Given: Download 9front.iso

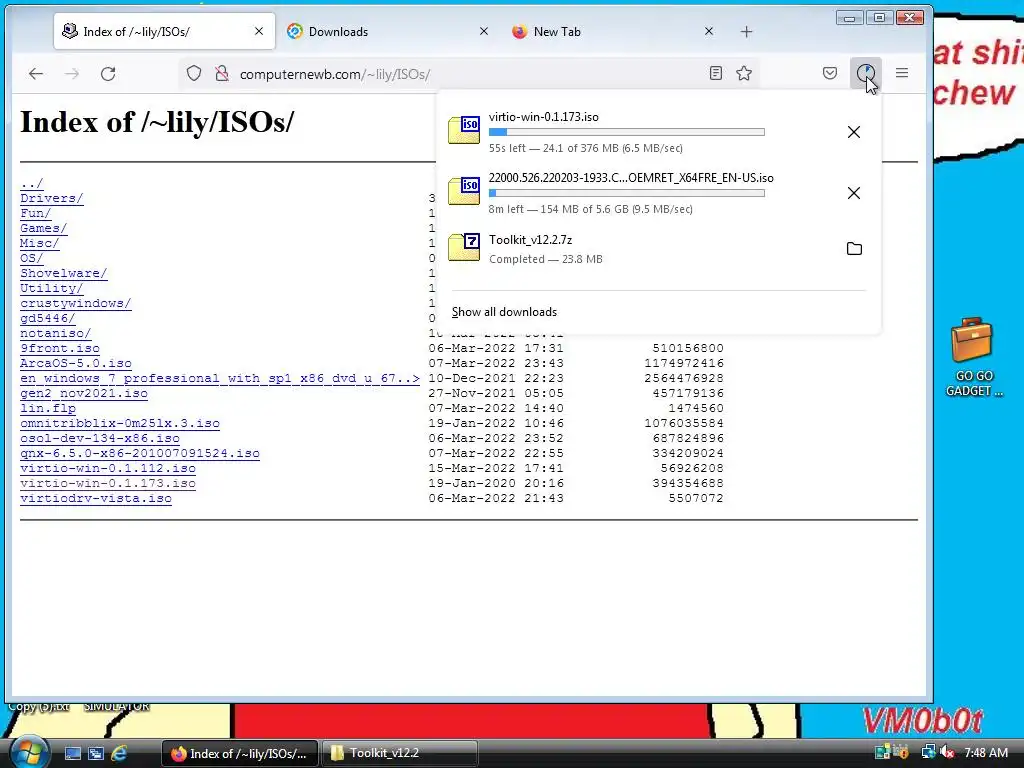Looking at the screenshot, I should 59,349.
